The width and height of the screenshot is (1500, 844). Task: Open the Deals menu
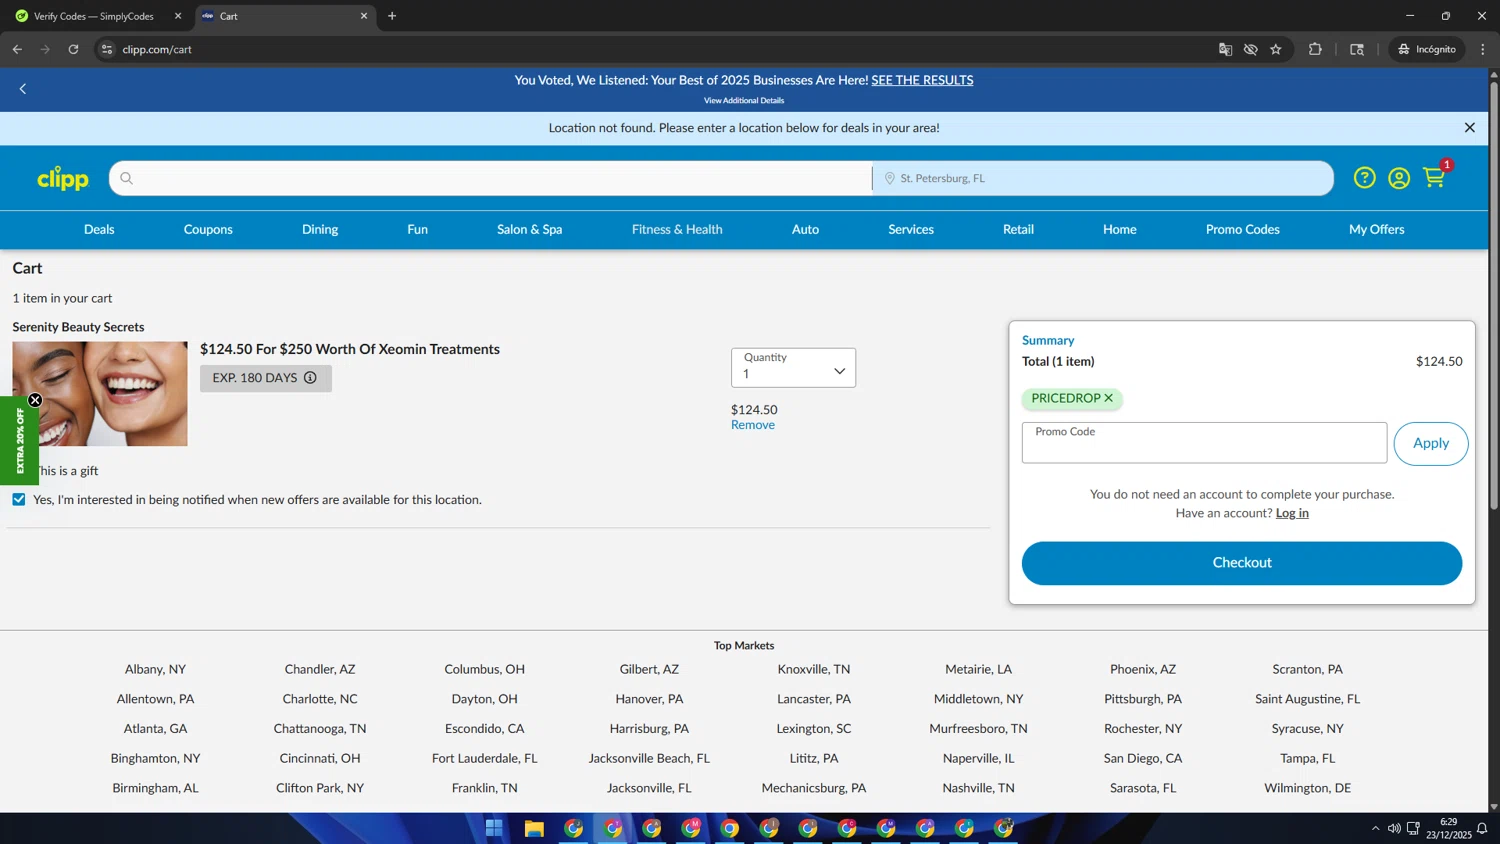[x=99, y=229]
